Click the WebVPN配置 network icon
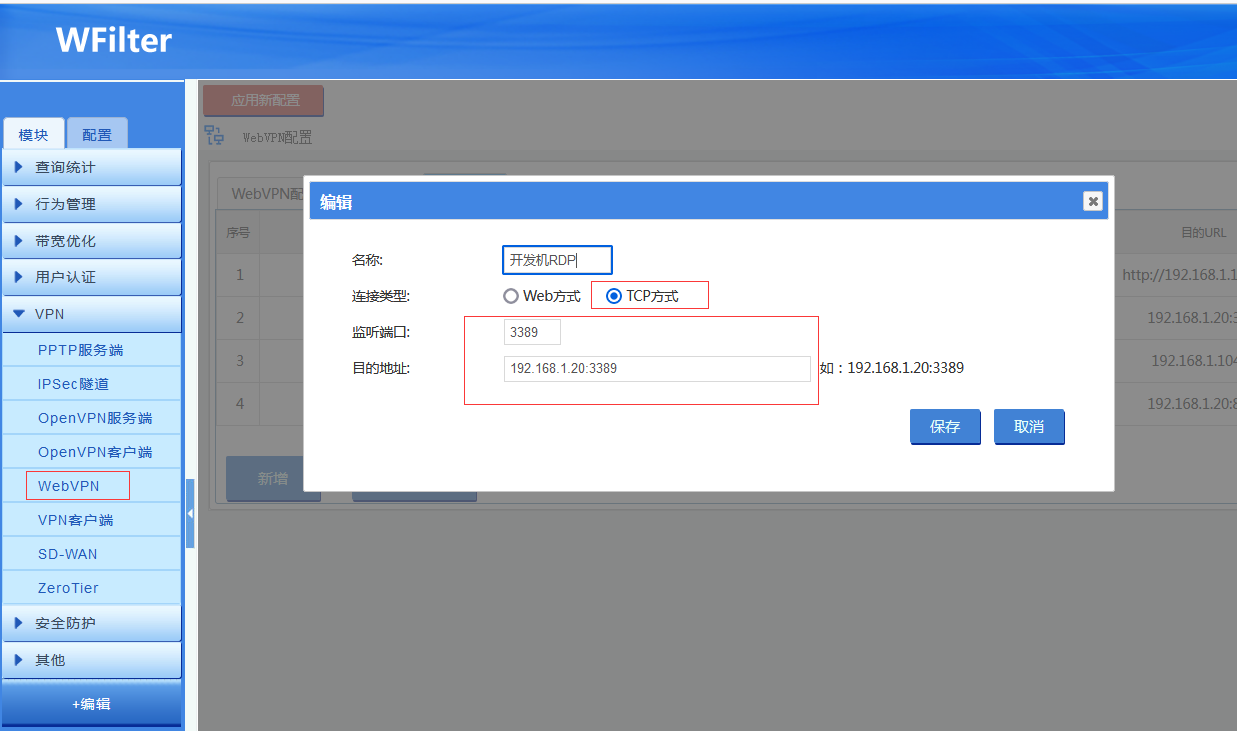Screen dimensions: 1237x731 coord(214,135)
